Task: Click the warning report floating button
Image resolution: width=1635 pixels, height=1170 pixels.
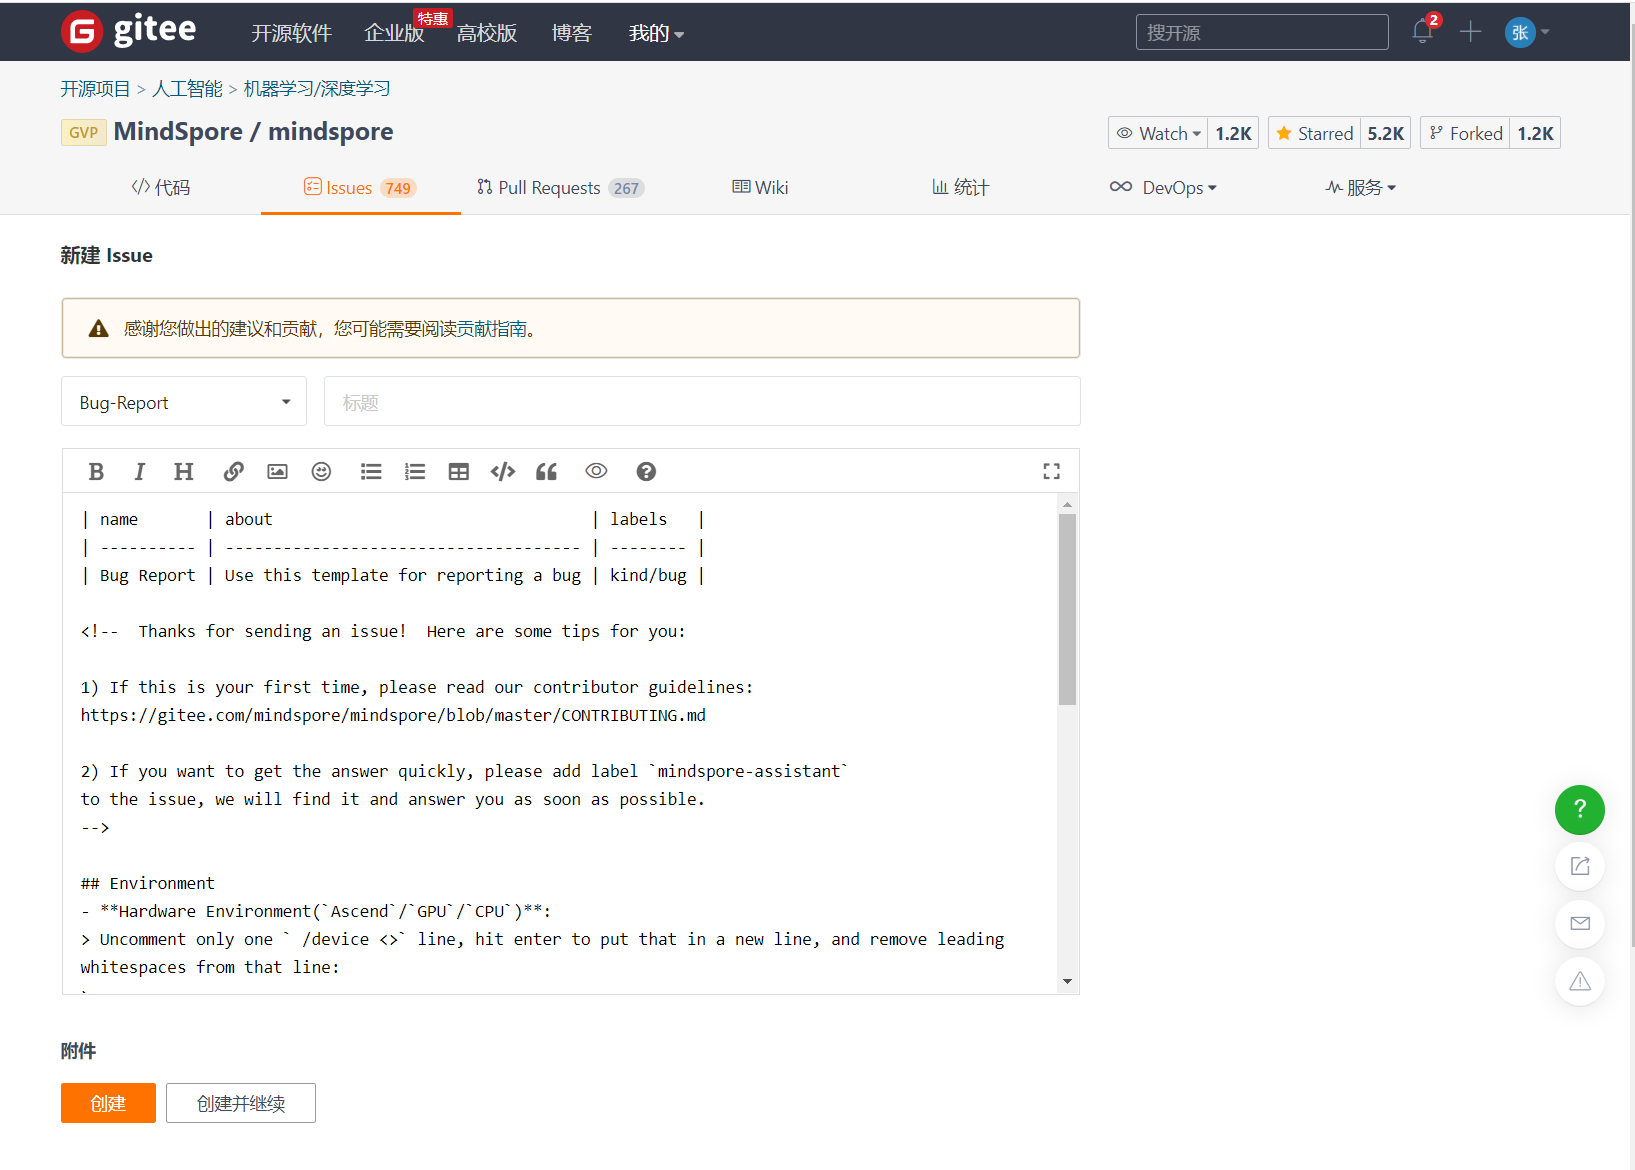Action: click(x=1580, y=981)
